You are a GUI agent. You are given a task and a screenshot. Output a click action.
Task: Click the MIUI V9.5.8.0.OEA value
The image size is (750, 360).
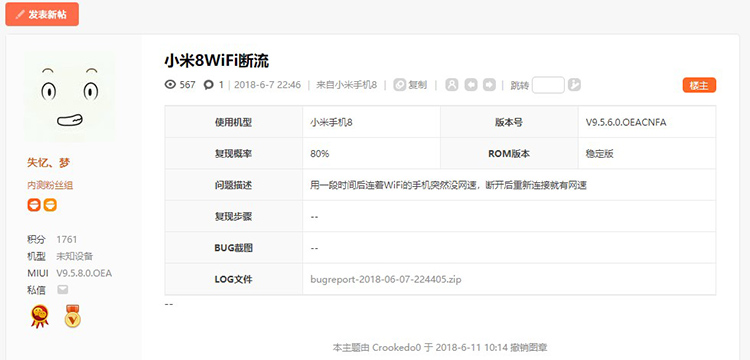coord(84,273)
